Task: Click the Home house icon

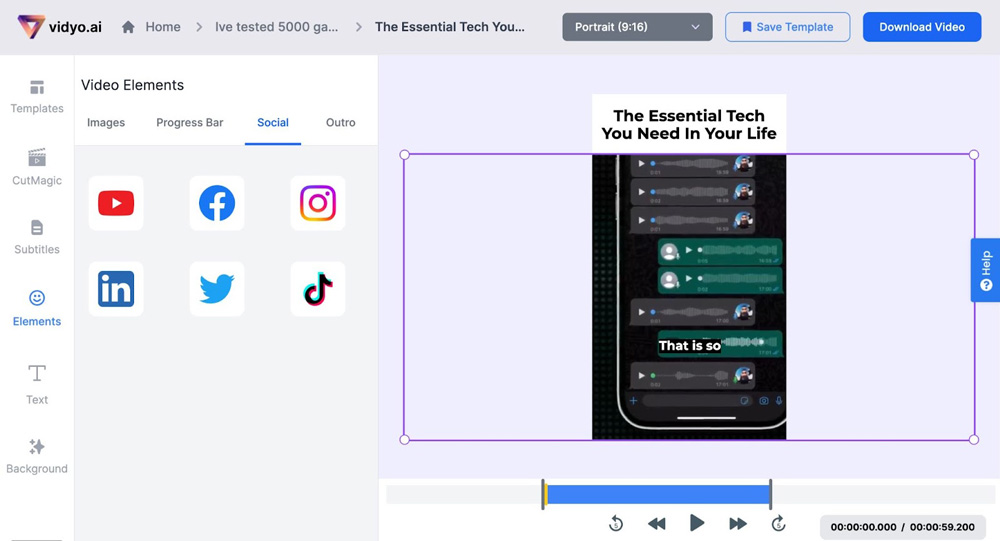Action: [x=128, y=27]
